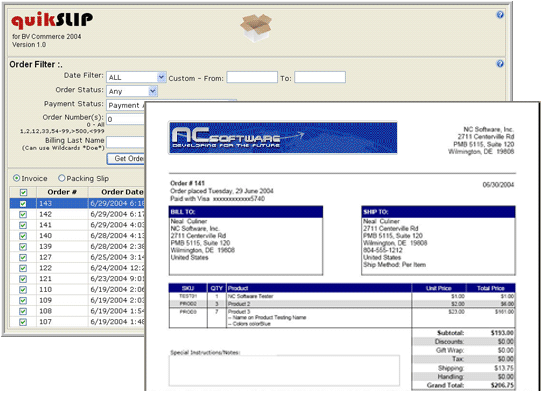Screen dimensions: 546x395
Task: Toggle the select-all checkbox in table header
Action: (x=23, y=192)
